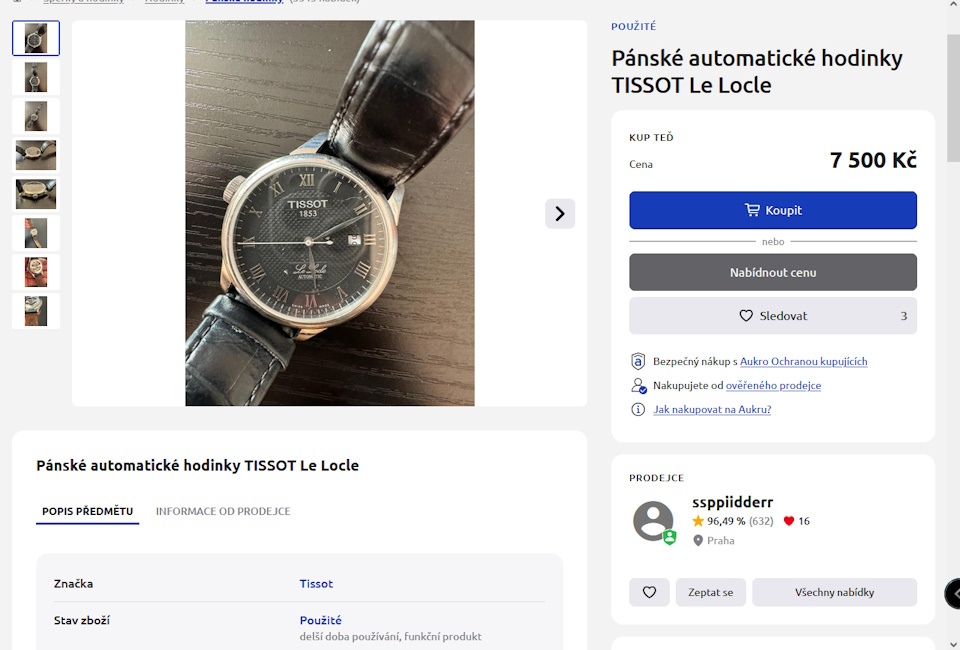Image resolution: width=960 pixels, height=650 pixels.
Task: Click the Aukro buyer protection shield icon
Action: (x=638, y=361)
